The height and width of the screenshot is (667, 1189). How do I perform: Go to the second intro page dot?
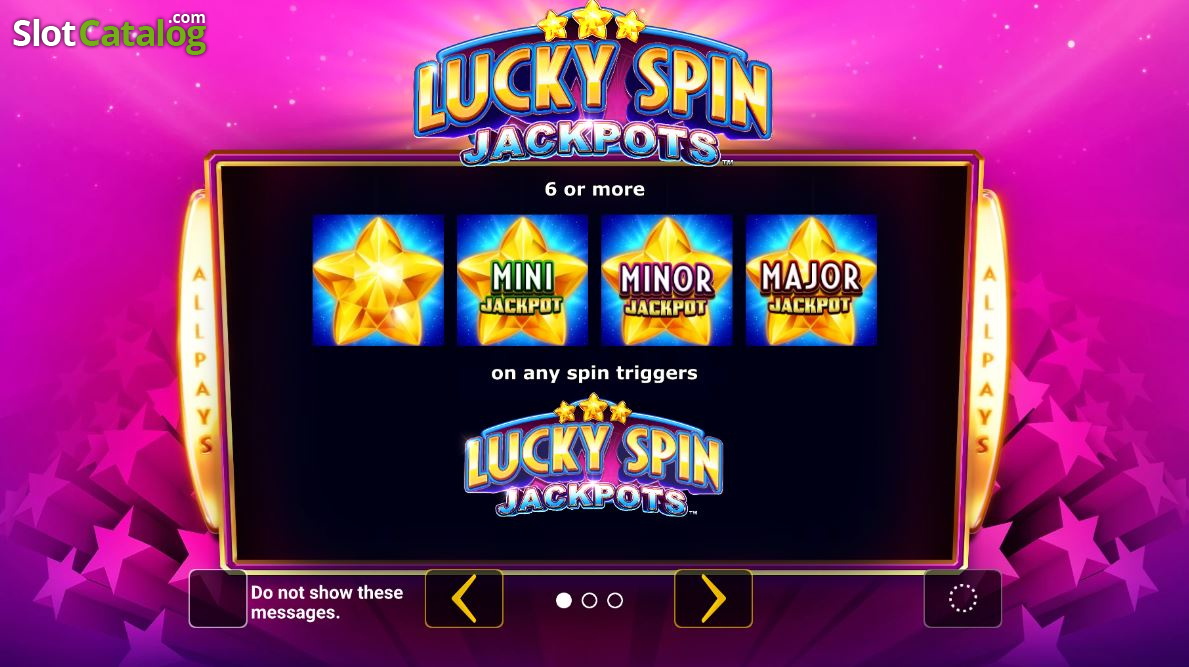click(x=589, y=600)
